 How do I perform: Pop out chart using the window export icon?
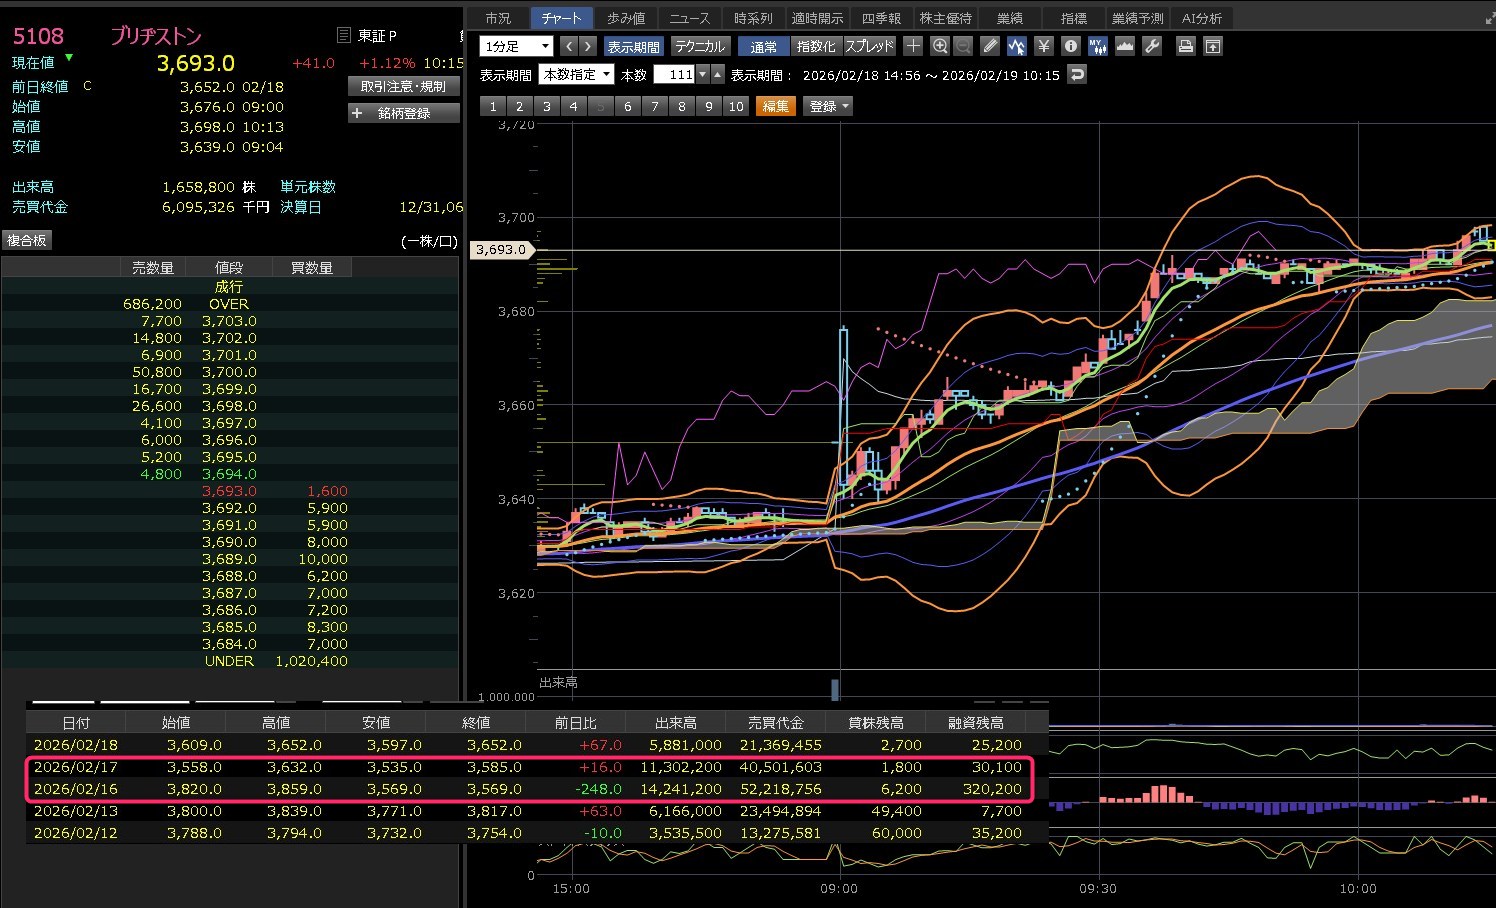pos(1212,46)
